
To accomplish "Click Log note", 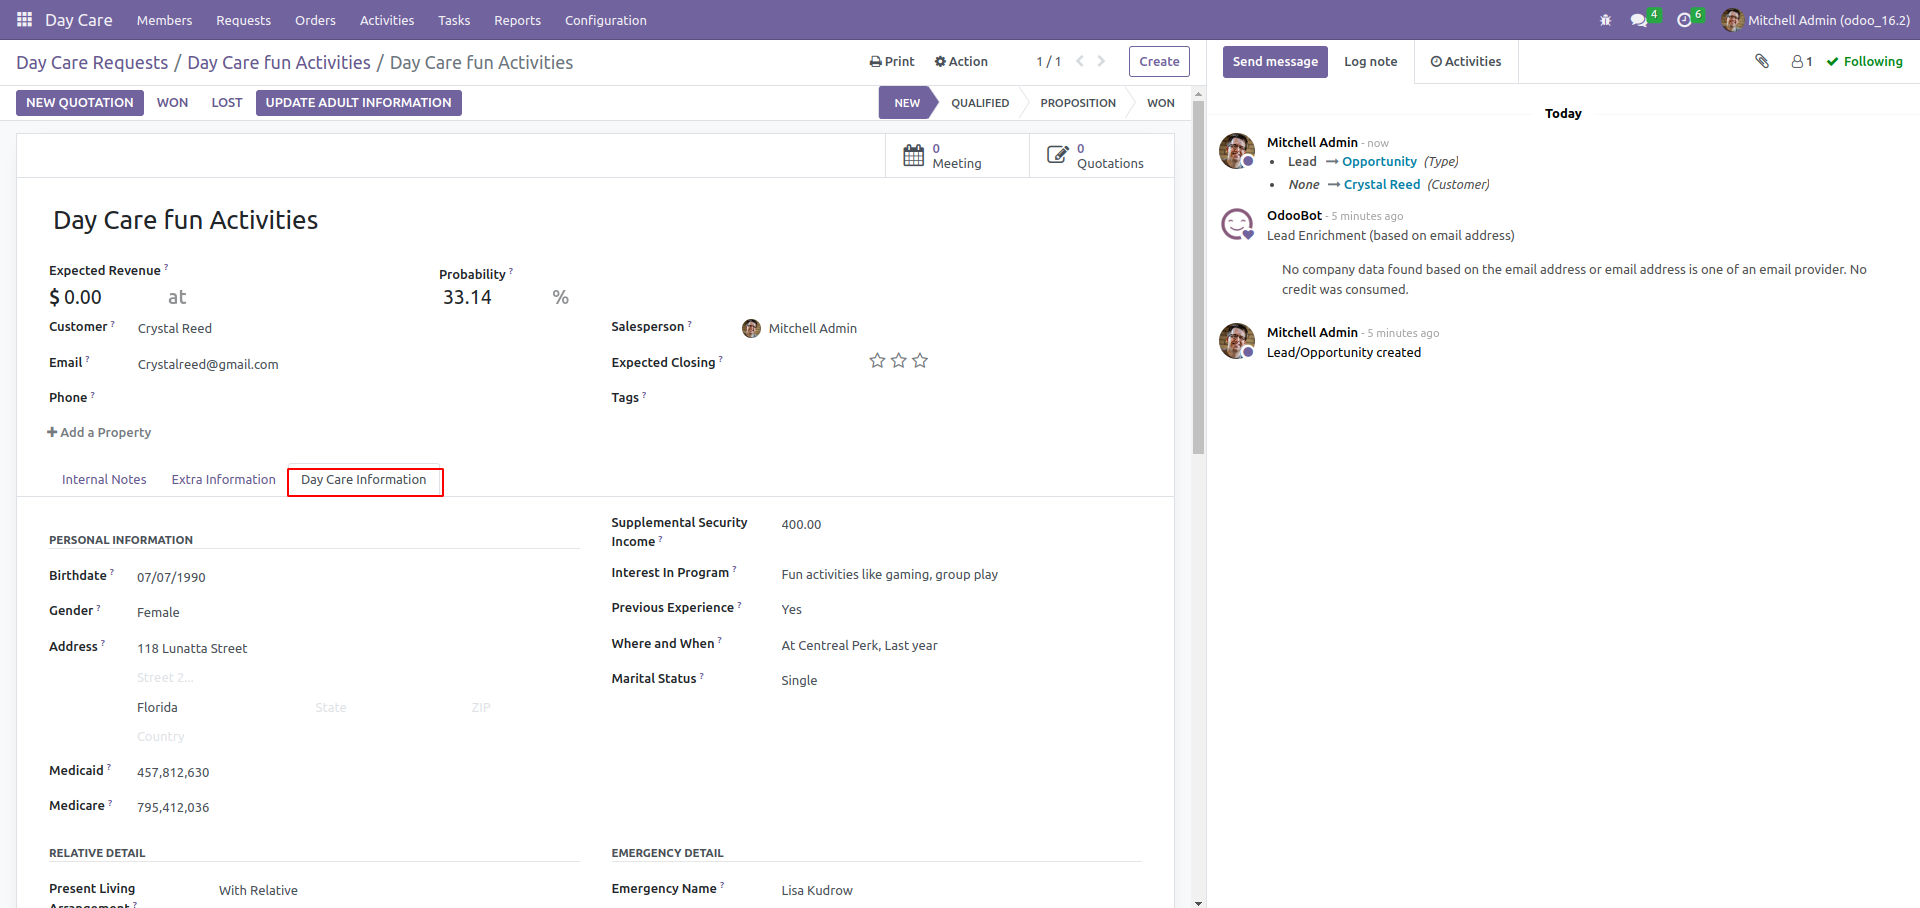I will (x=1370, y=61).
